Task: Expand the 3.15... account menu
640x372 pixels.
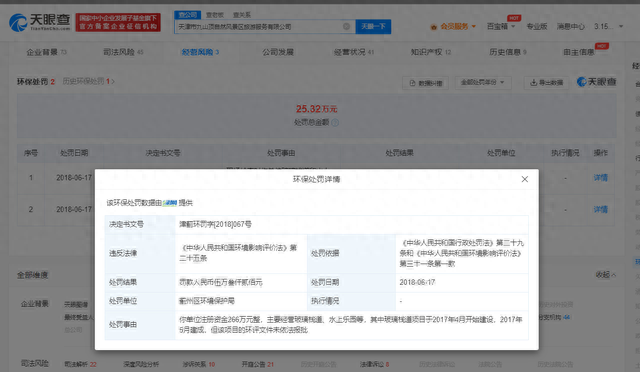Action: point(608,27)
